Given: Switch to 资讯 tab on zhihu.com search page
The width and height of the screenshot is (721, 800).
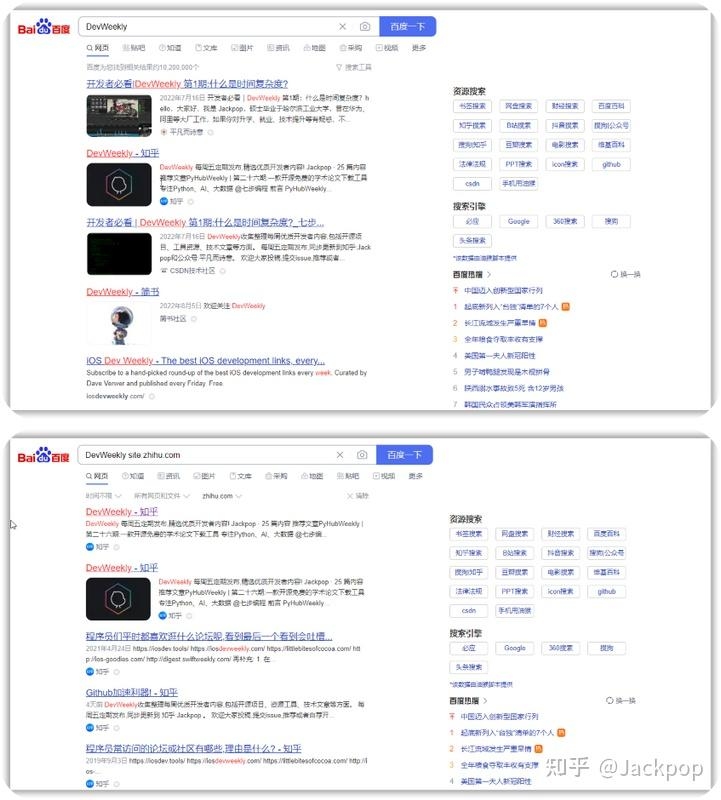Looking at the screenshot, I should click(169, 476).
